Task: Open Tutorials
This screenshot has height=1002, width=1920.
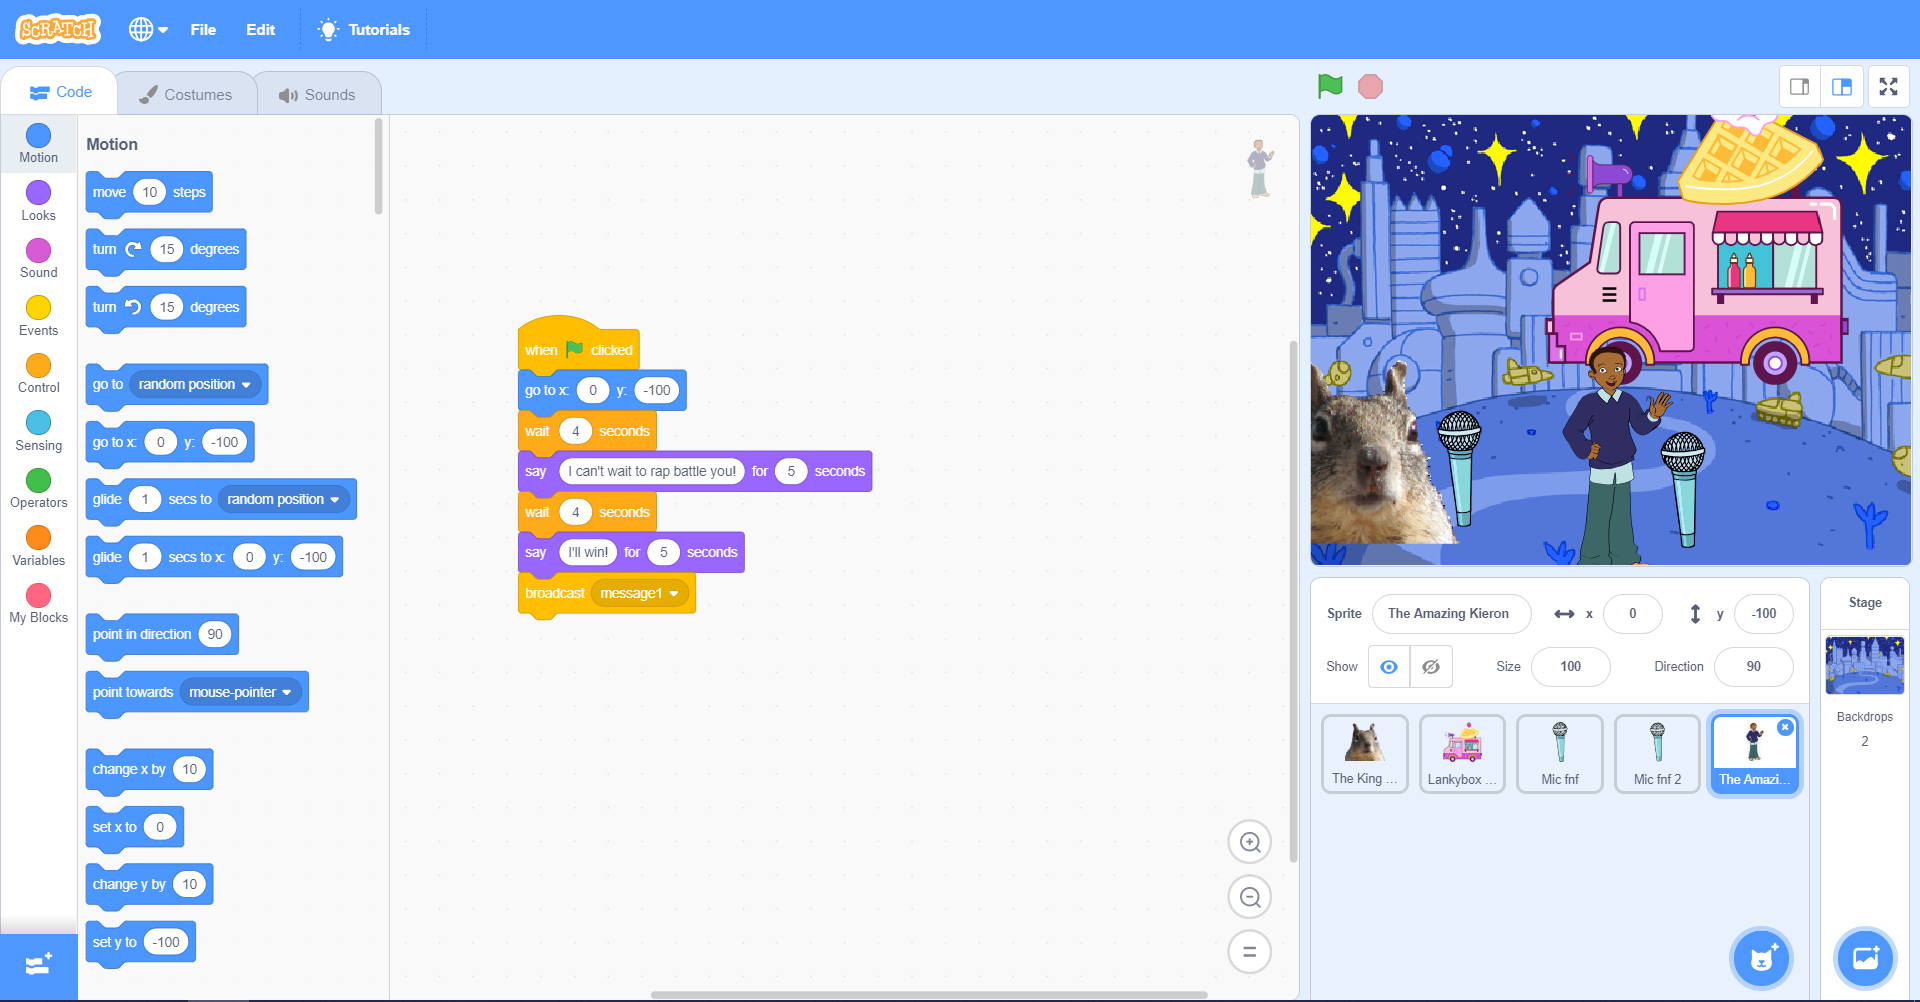Action: pos(364,30)
